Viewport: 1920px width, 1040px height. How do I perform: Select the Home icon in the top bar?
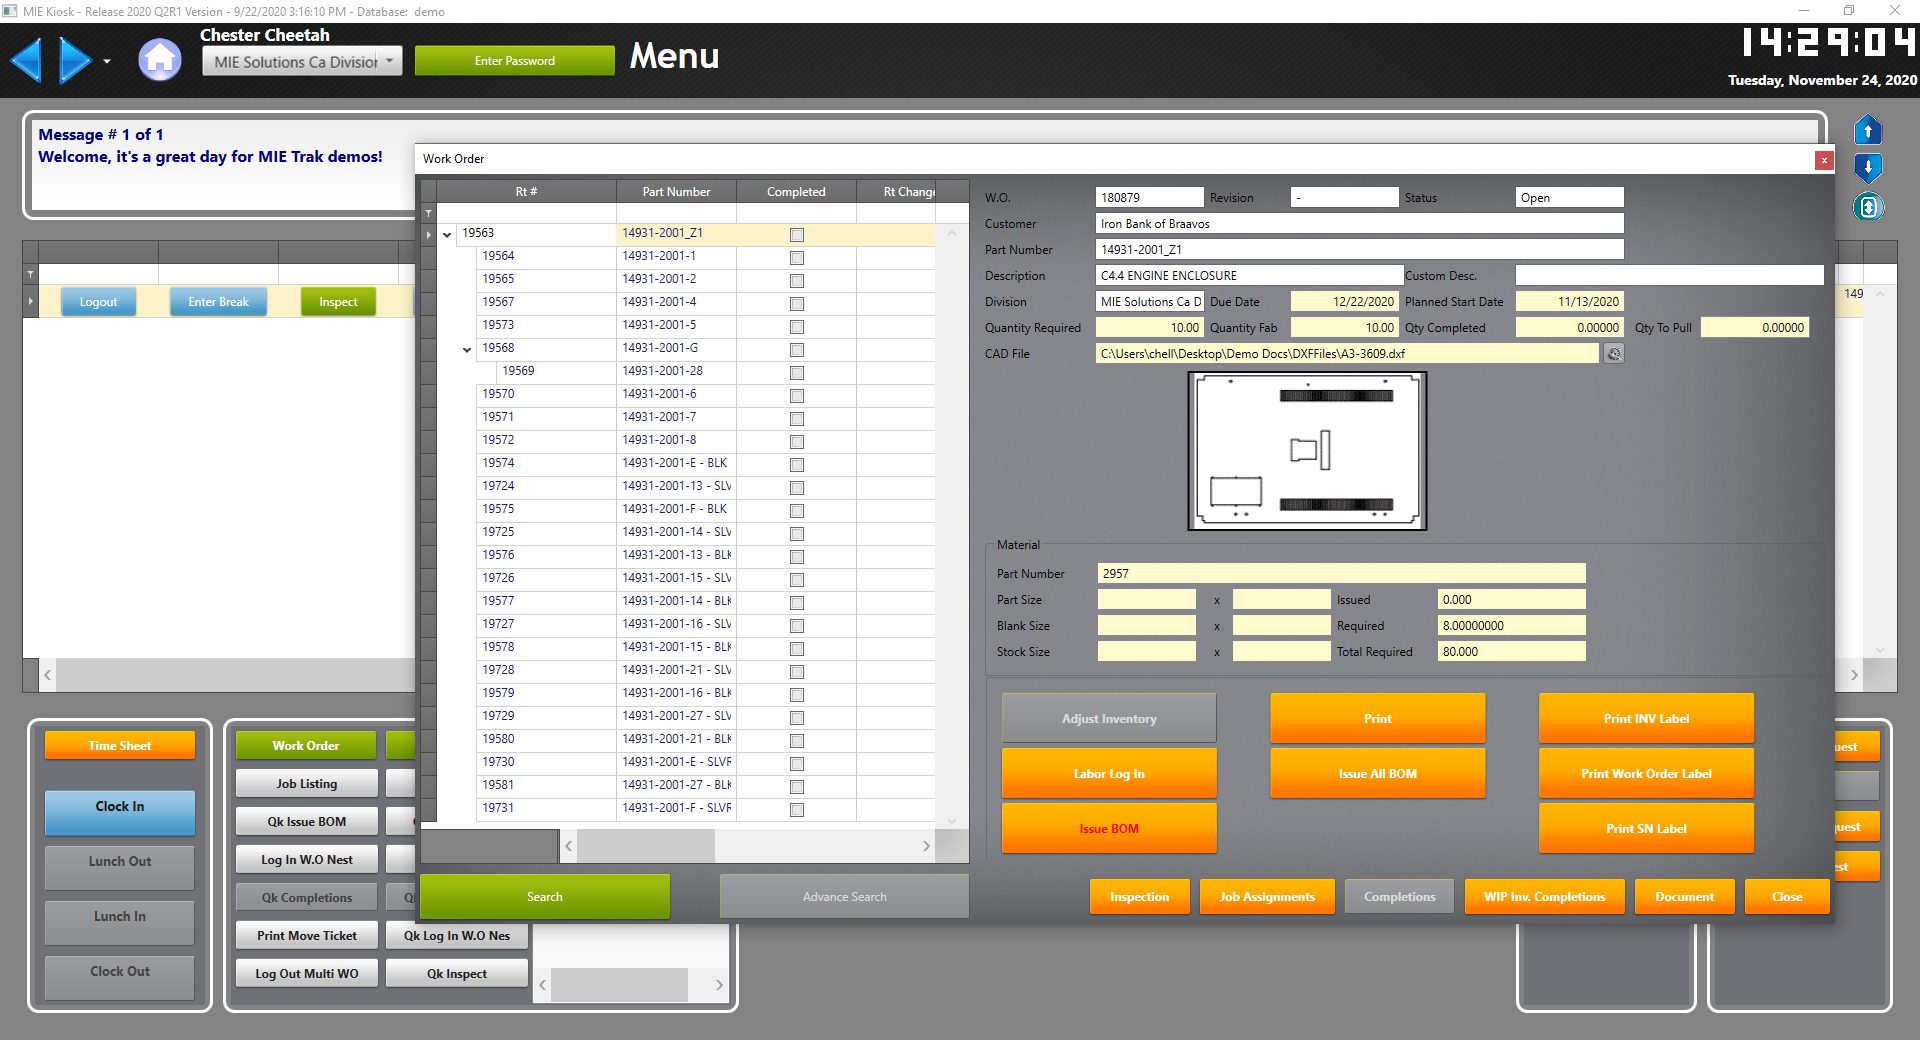(x=160, y=60)
